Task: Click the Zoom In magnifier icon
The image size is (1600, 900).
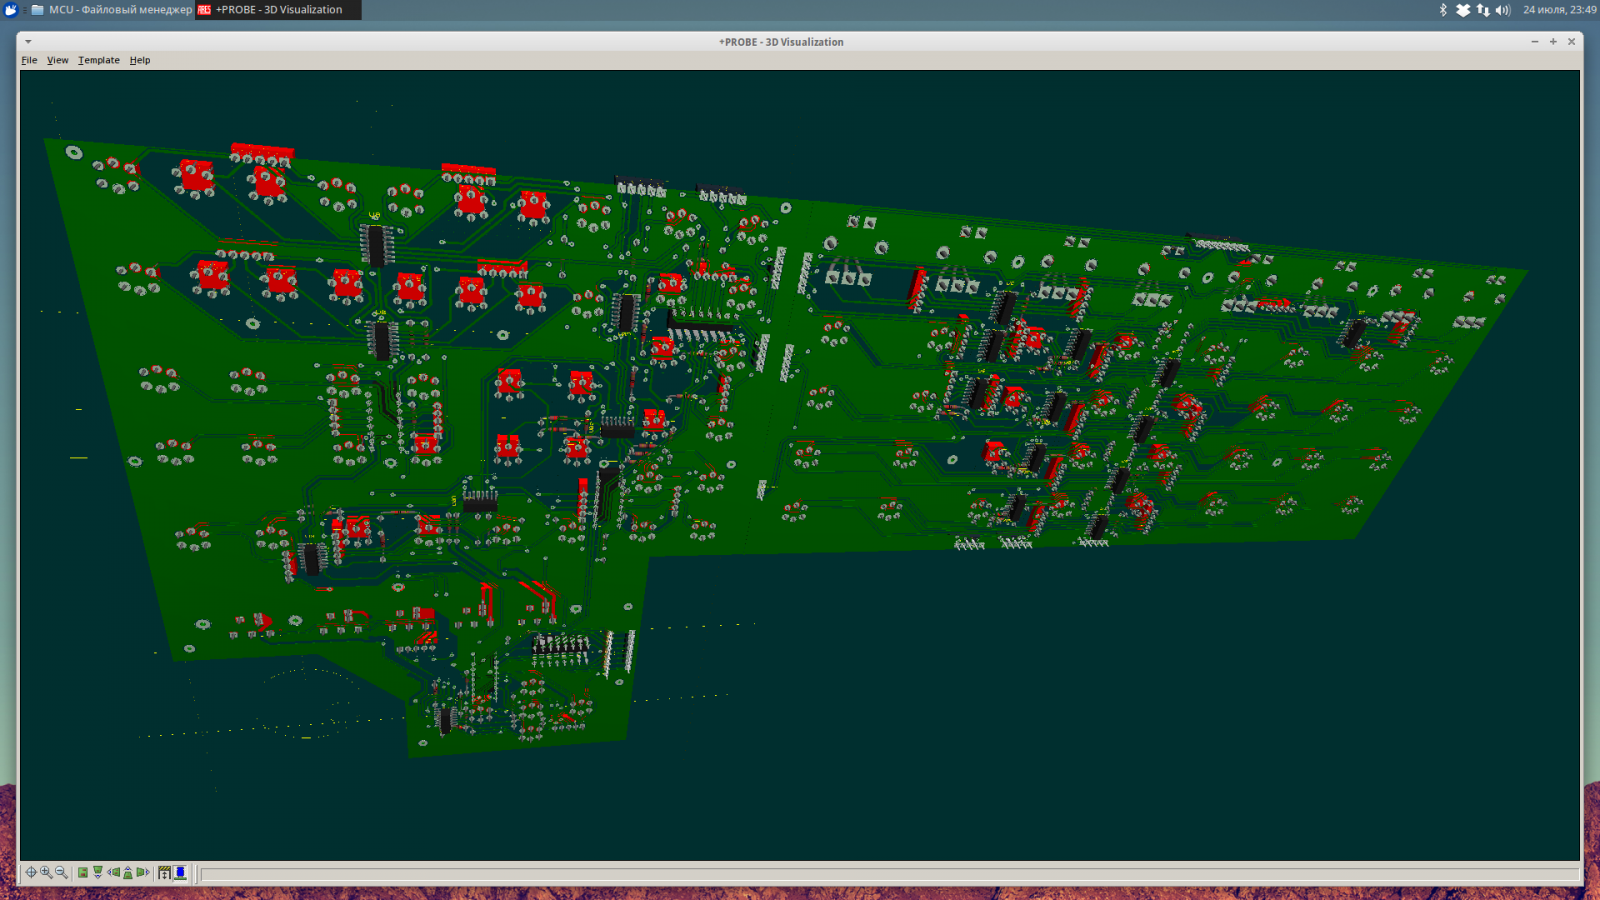Action: [x=46, y=872]
